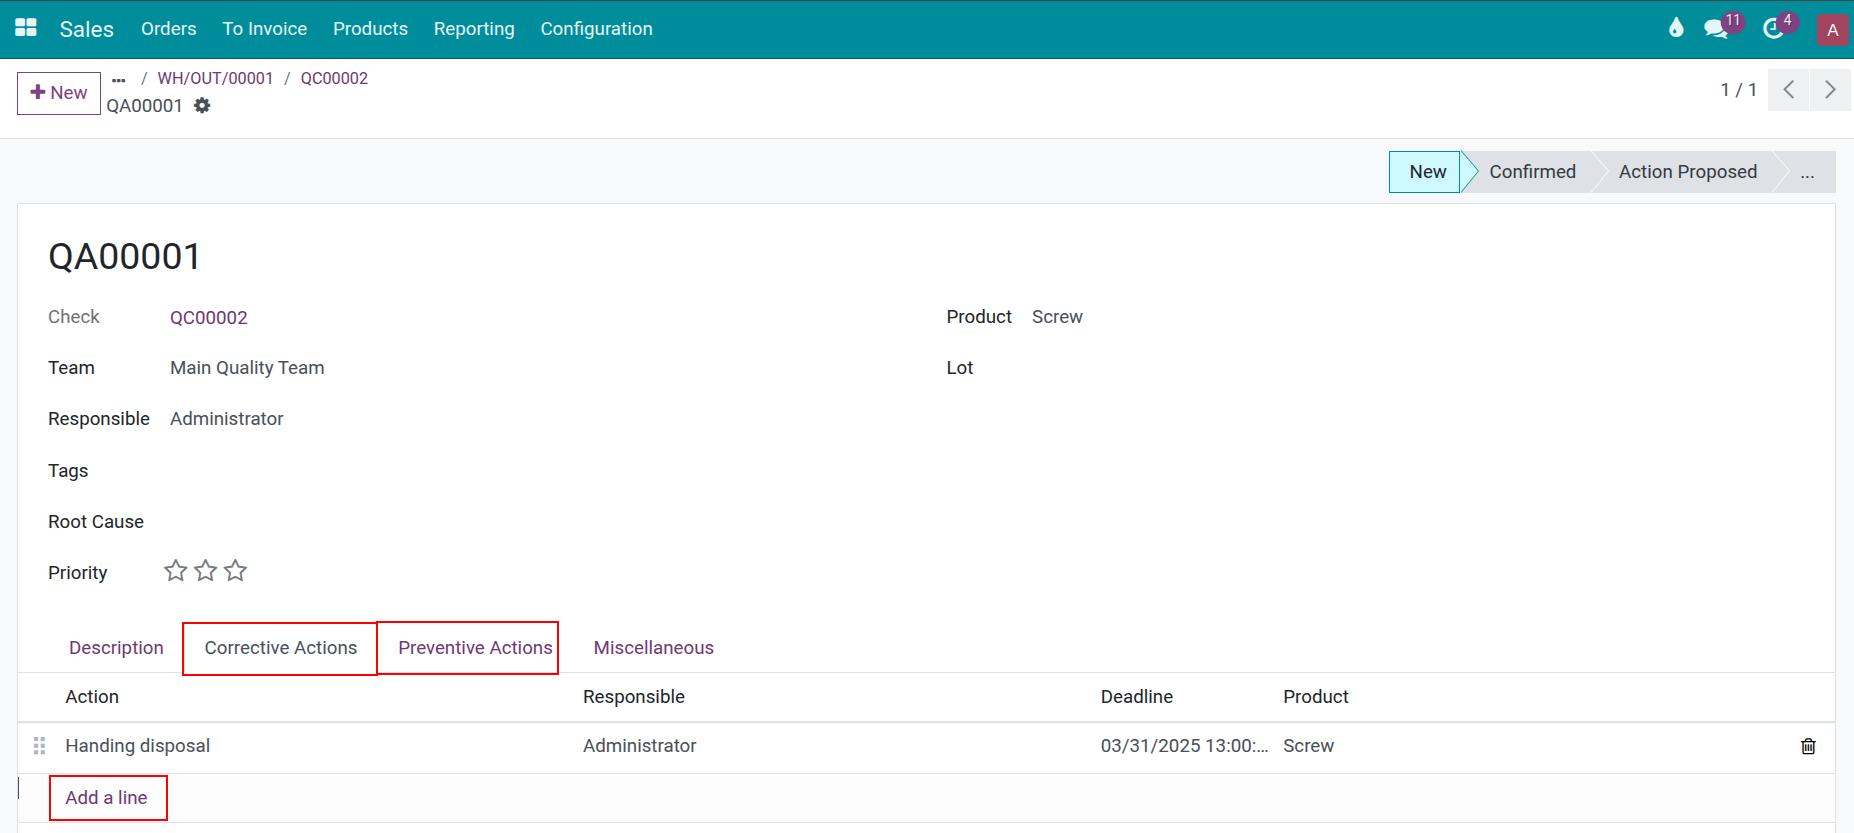1854x833 pixels.
Task: Switch to the Preventive Actions tab
Action: point(475,648)
